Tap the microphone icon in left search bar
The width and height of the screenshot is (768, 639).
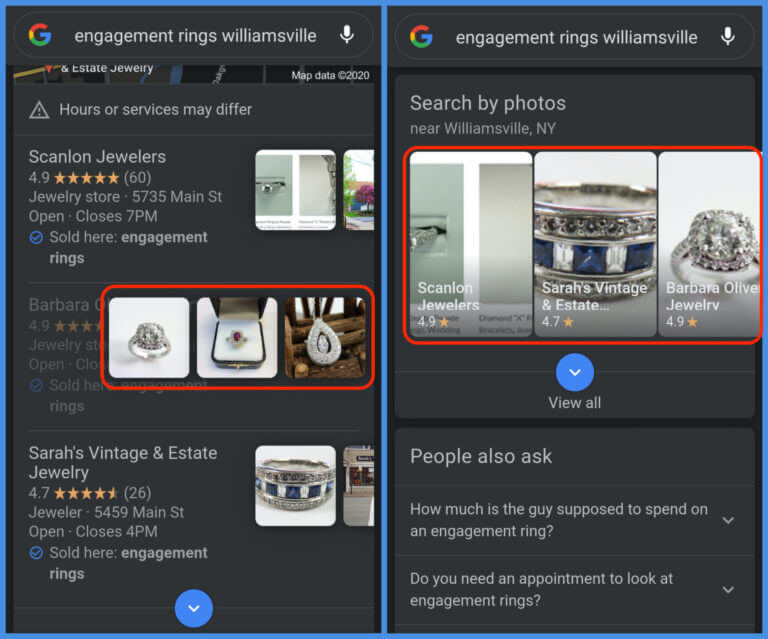point(347,36)
